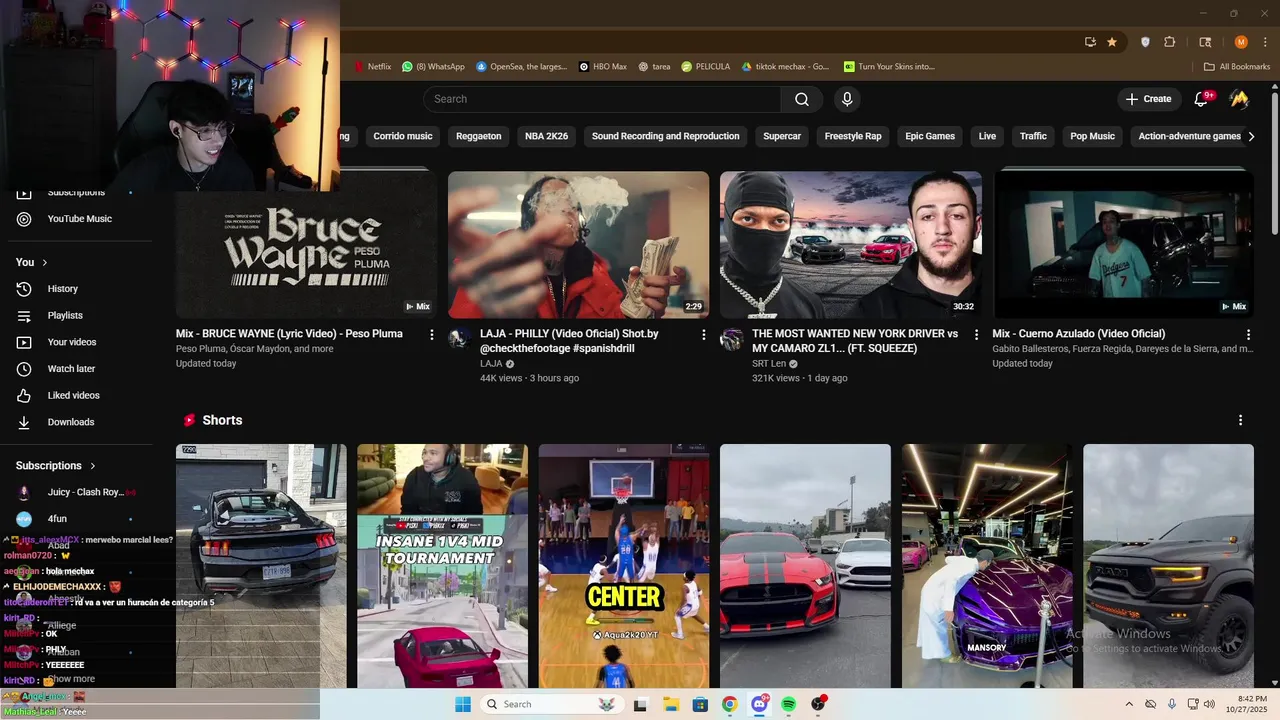Image resolution: width=1280 pixels, height=720 pixels.
Task: Open more options for LAJA PHILLY video
Action: [x=703, y=334]
